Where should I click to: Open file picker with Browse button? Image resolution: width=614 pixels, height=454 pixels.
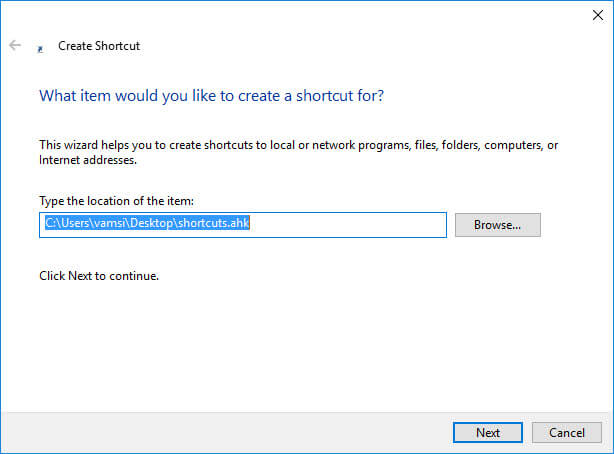pos(498,225)
